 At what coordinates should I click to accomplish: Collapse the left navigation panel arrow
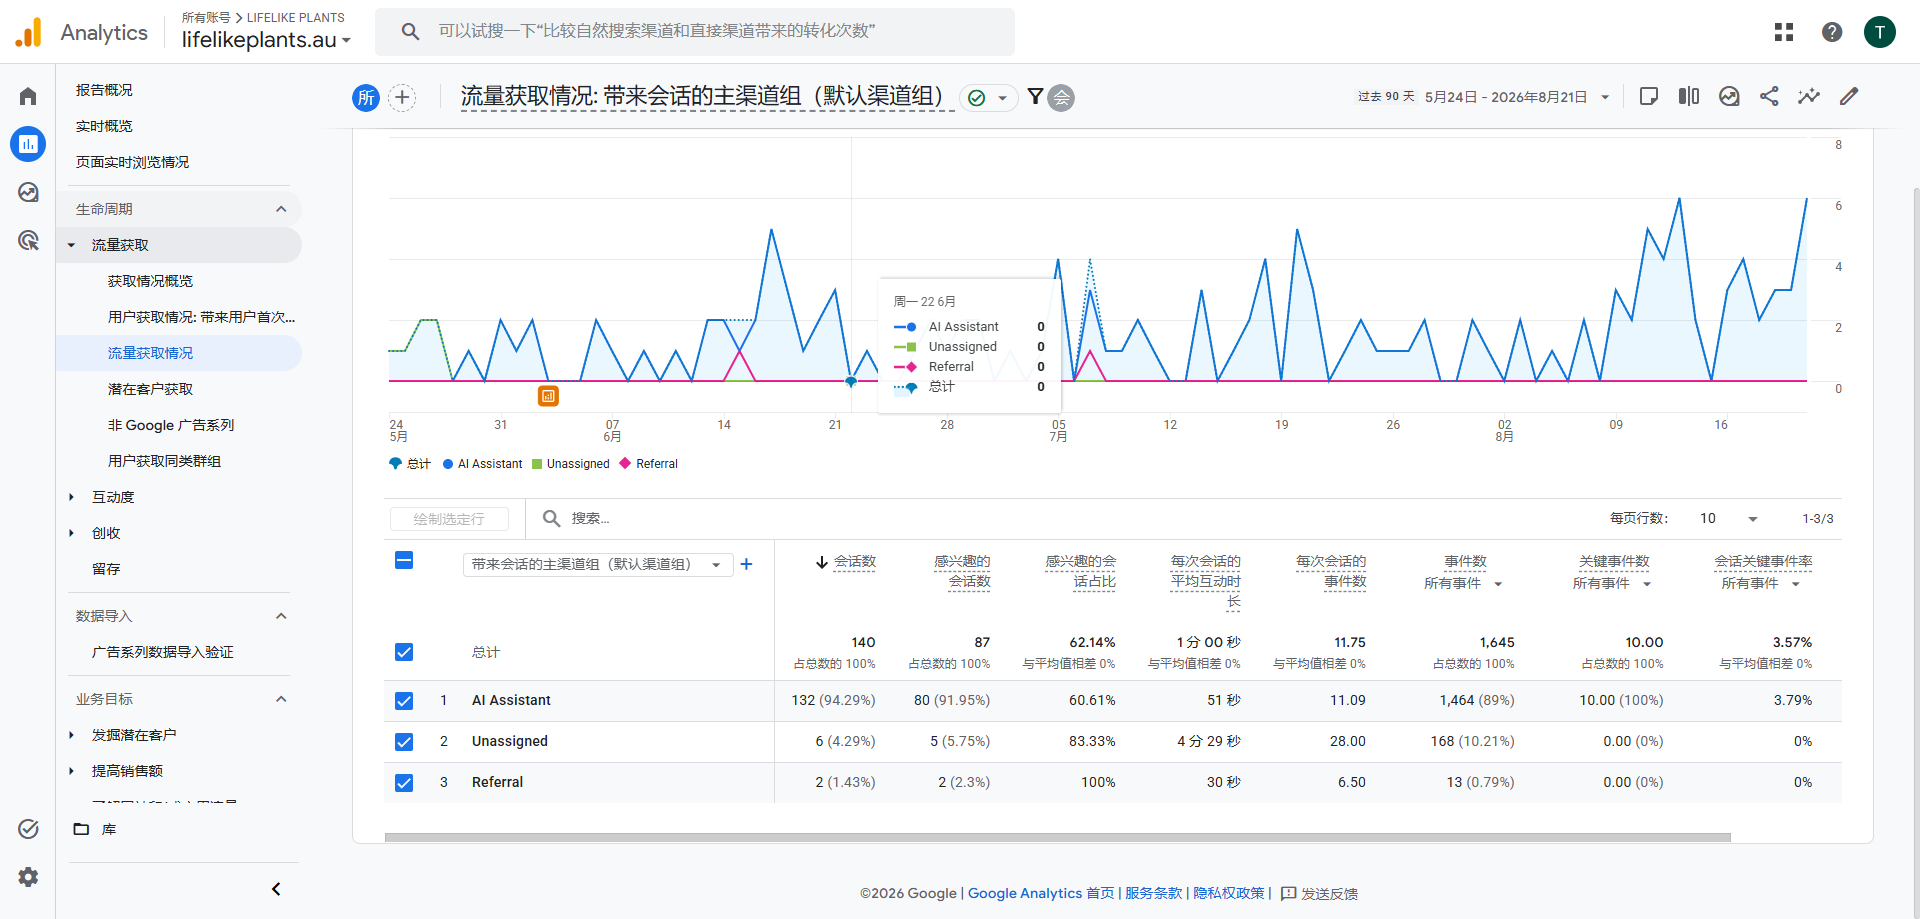click(x=276, y=889)
